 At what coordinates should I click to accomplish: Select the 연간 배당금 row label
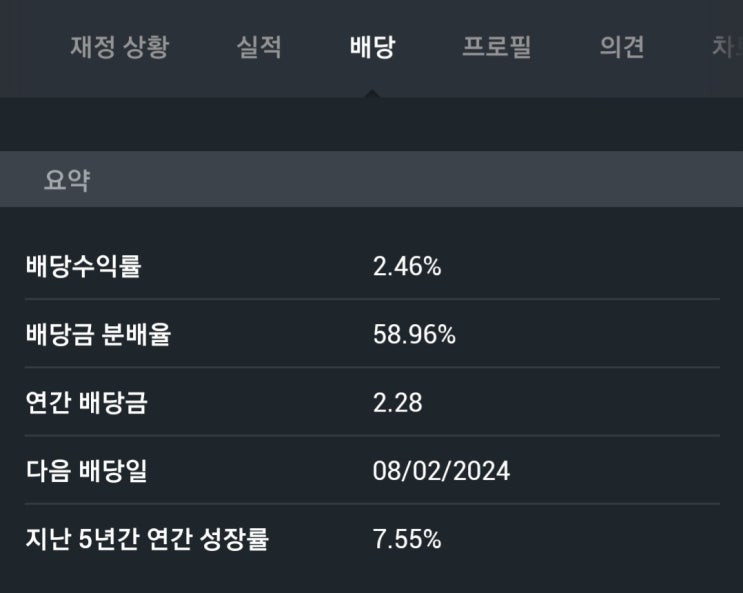pos(87,402)
